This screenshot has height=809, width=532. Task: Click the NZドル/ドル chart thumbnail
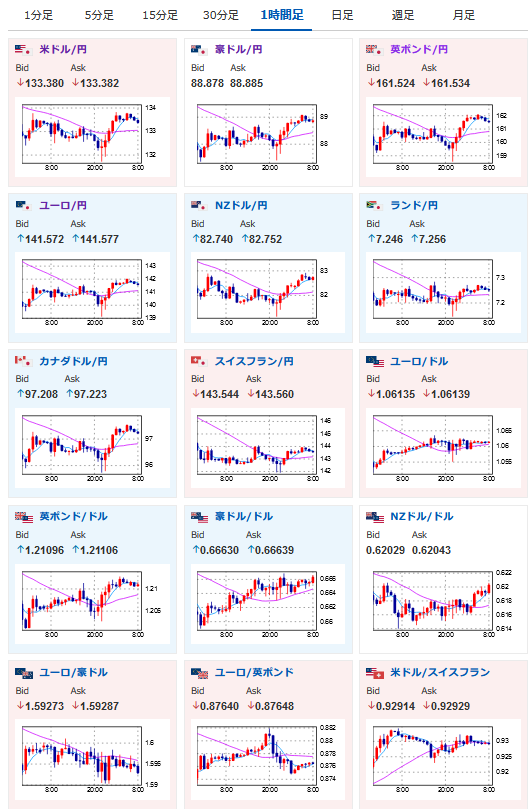(x=442, y=603)
